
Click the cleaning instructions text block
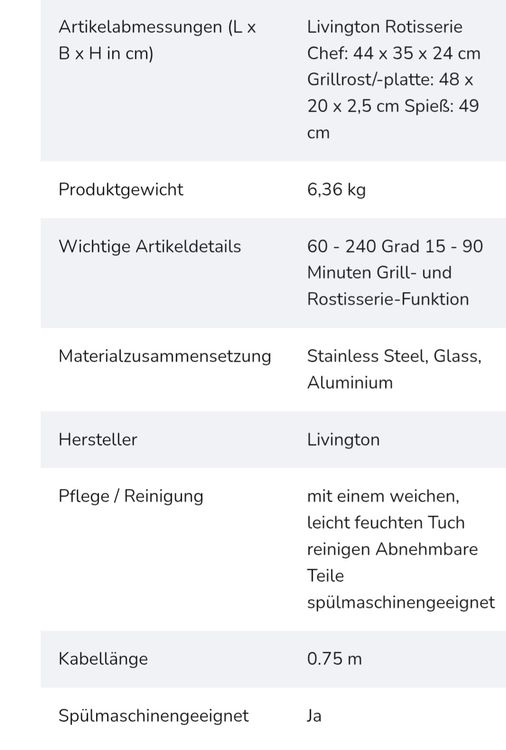click(401, 549)
